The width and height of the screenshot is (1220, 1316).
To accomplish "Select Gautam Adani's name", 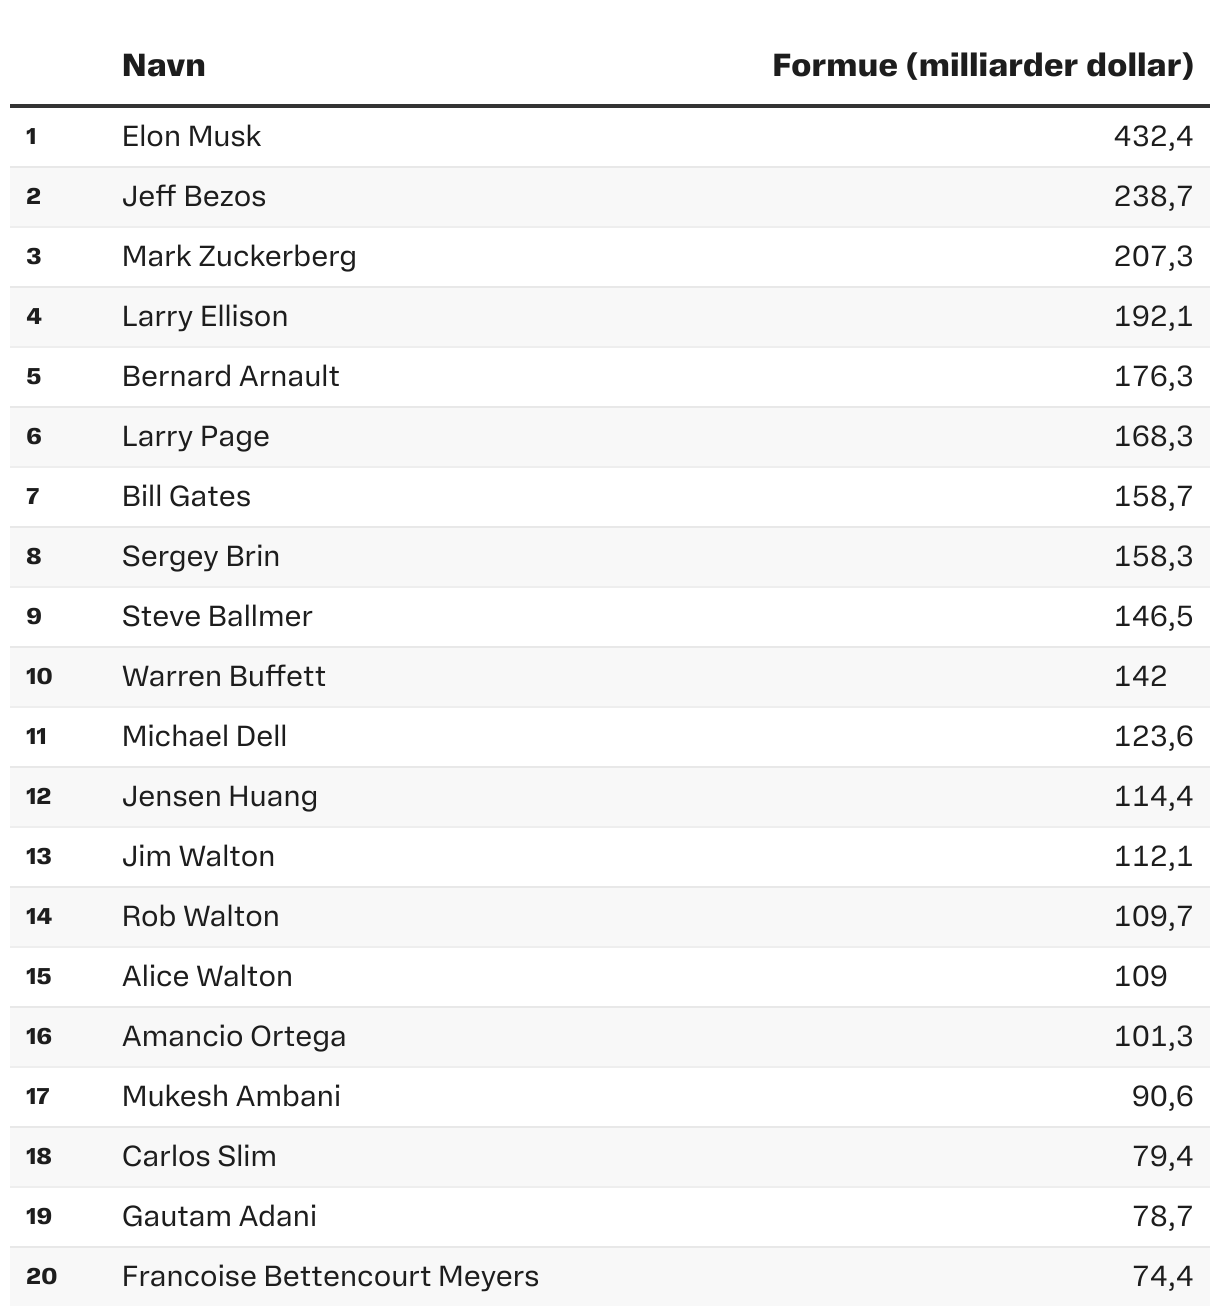I will [219, 1216].
